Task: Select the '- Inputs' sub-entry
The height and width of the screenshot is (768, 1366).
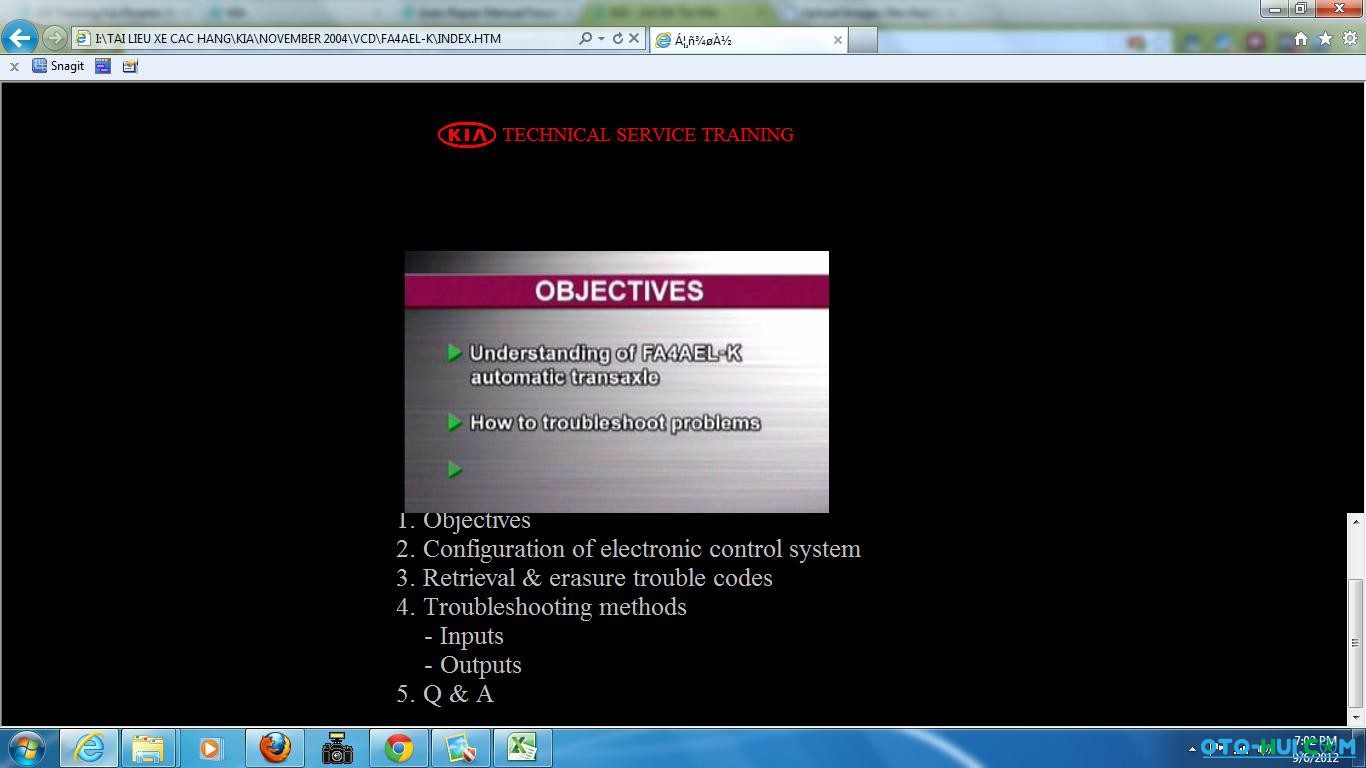Action: point(464,636)
